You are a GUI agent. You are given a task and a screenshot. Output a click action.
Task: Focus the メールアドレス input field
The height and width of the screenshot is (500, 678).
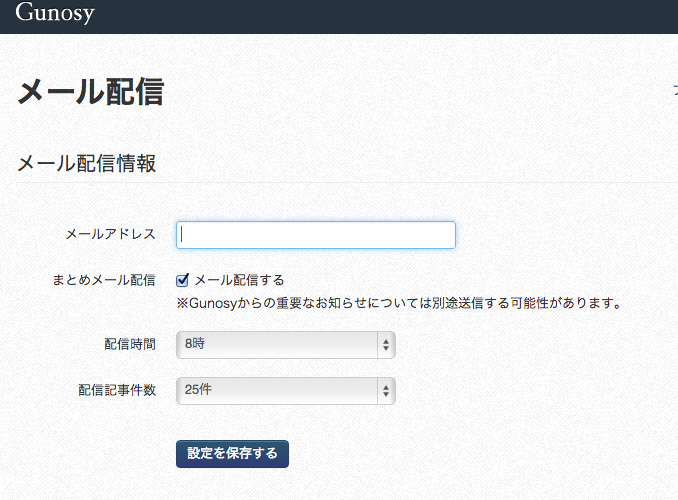point(316,235)
